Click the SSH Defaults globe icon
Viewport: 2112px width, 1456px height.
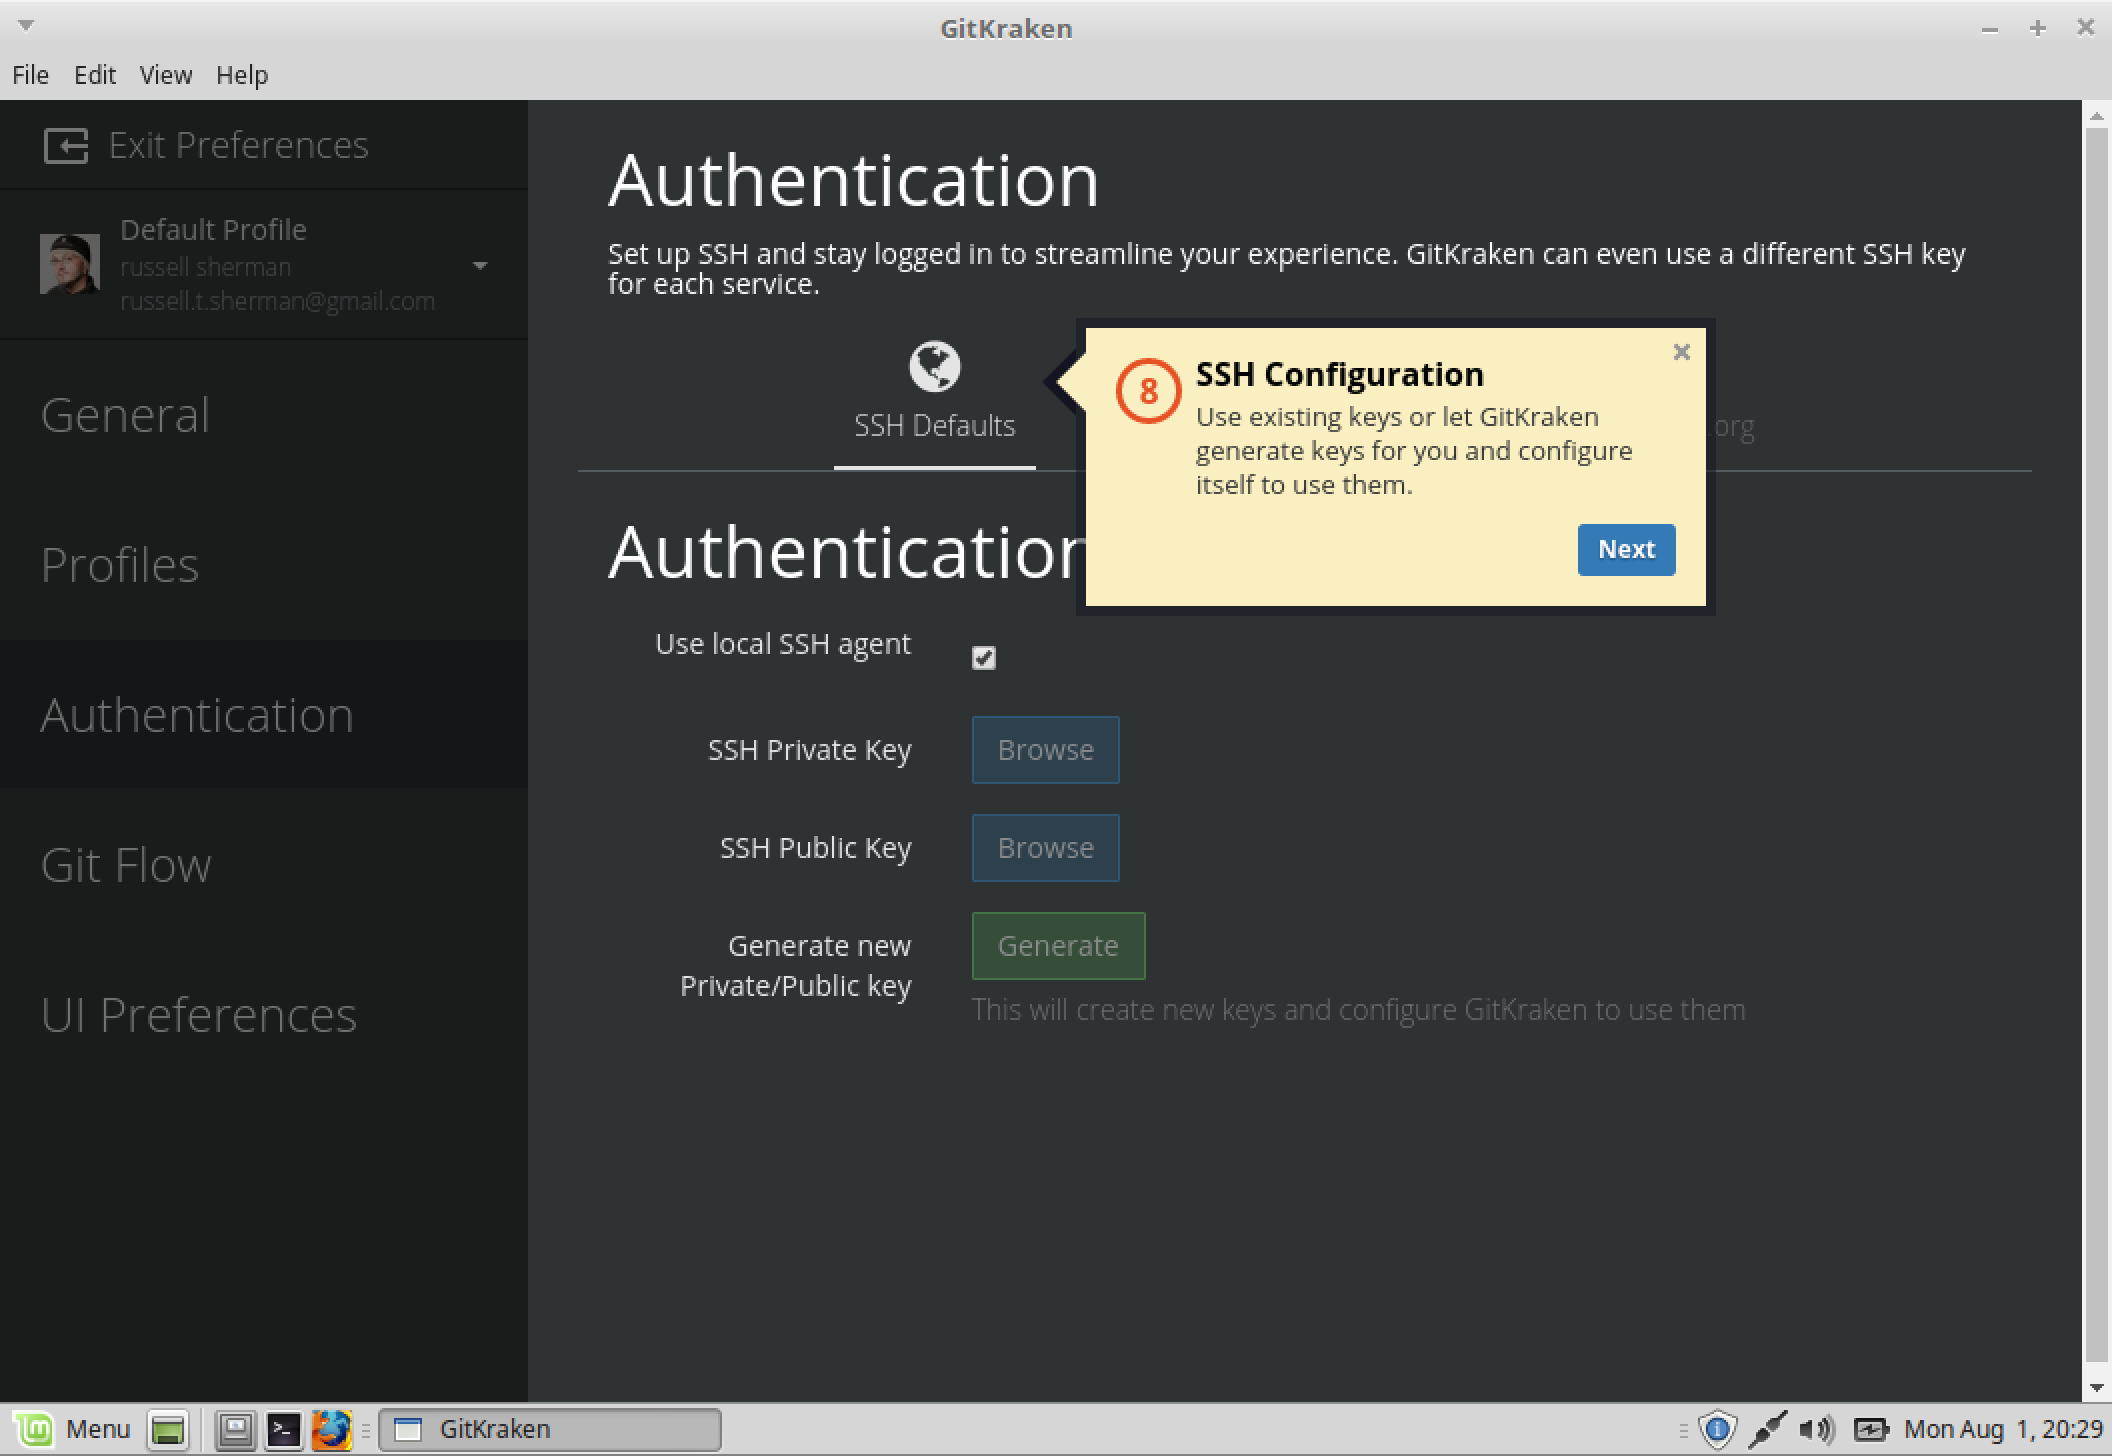(x=934, y=367)
